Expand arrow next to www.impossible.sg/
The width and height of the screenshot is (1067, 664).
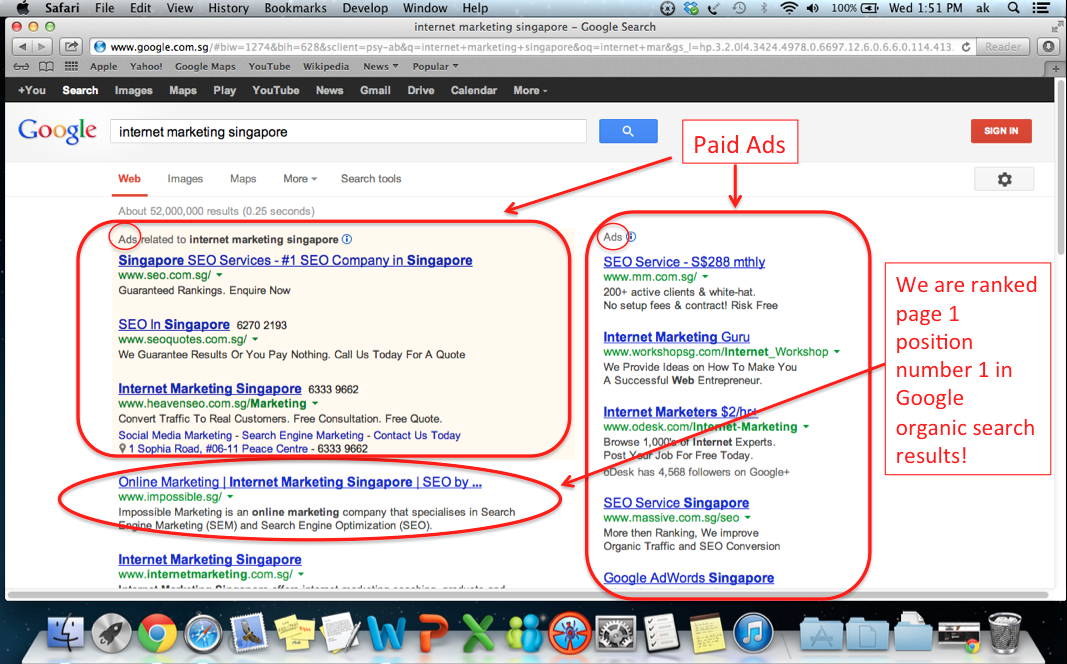230,497
